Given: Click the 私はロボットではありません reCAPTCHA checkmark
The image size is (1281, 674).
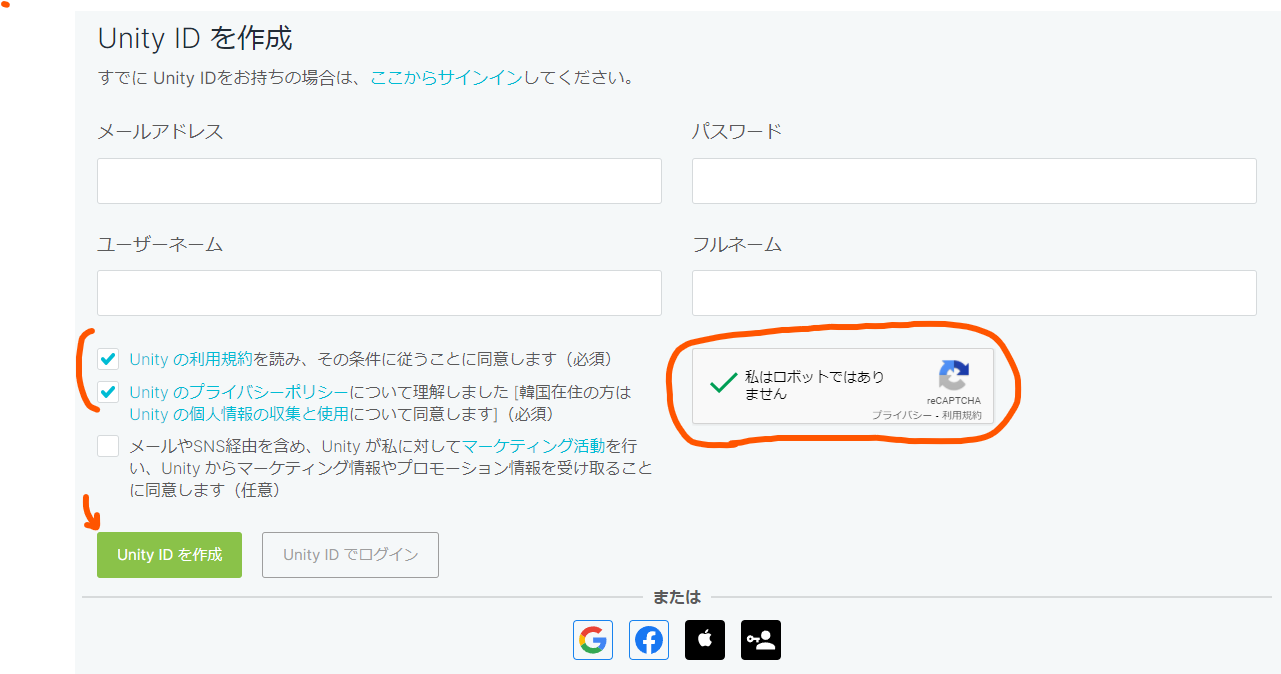Looking at the screenshot, I should (x=723, y=384).
